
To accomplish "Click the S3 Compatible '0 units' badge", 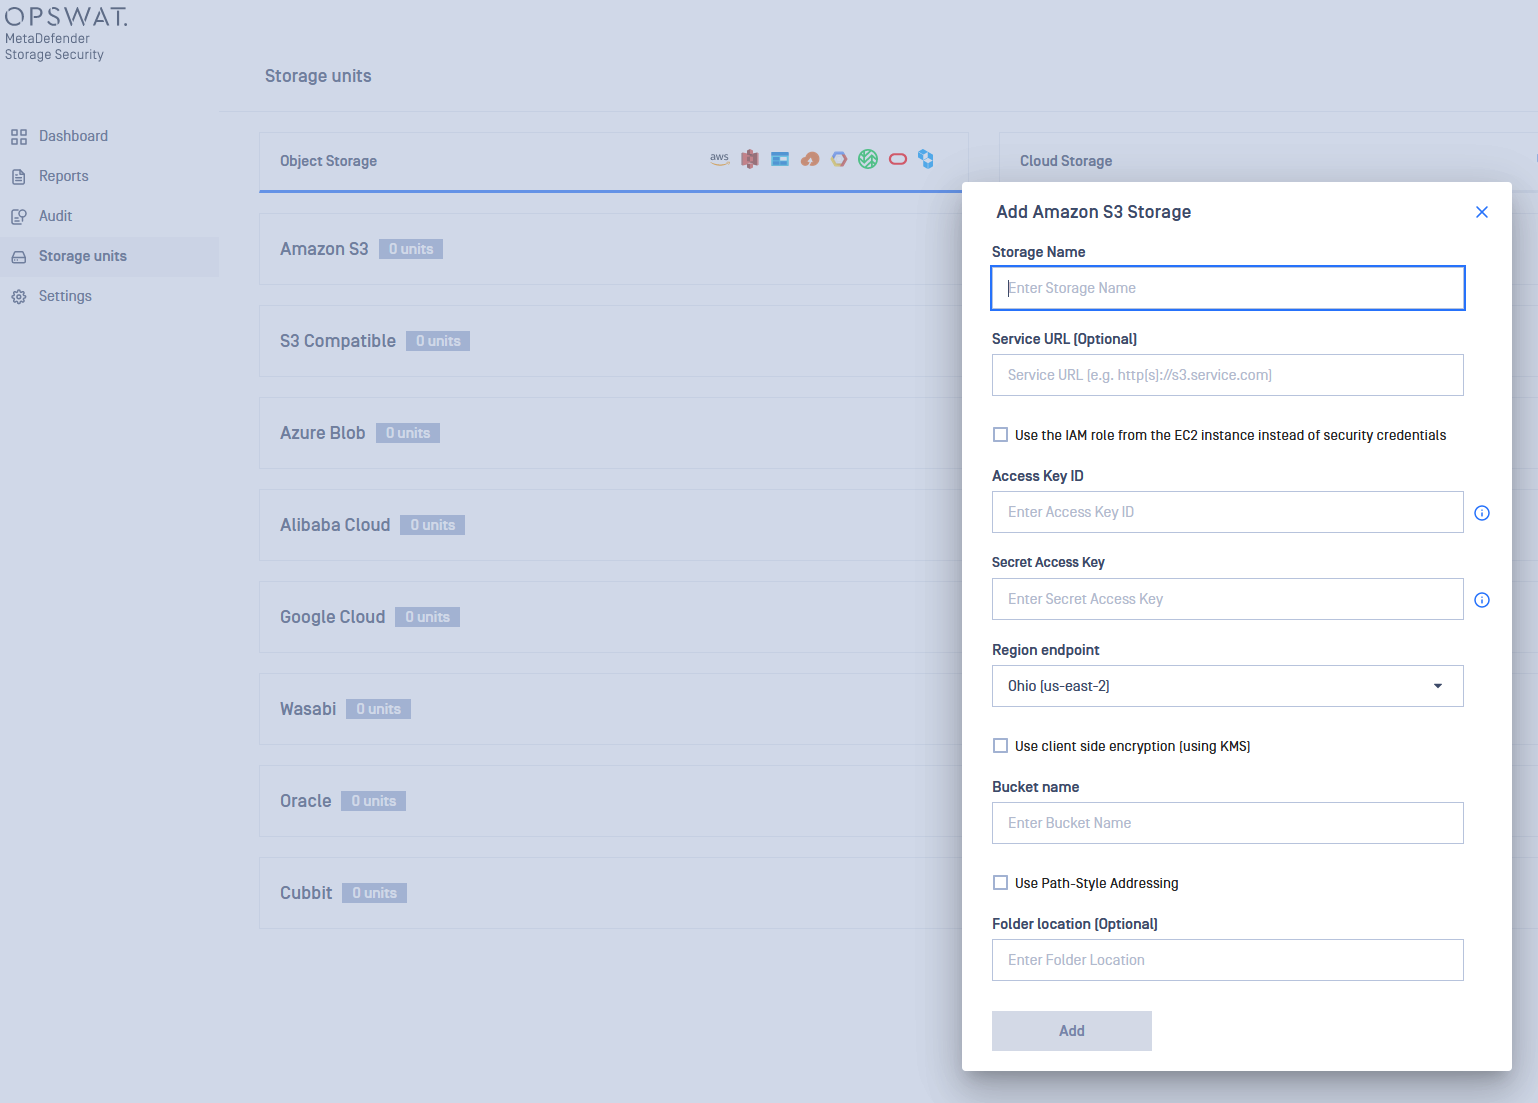I will [438, 341].
